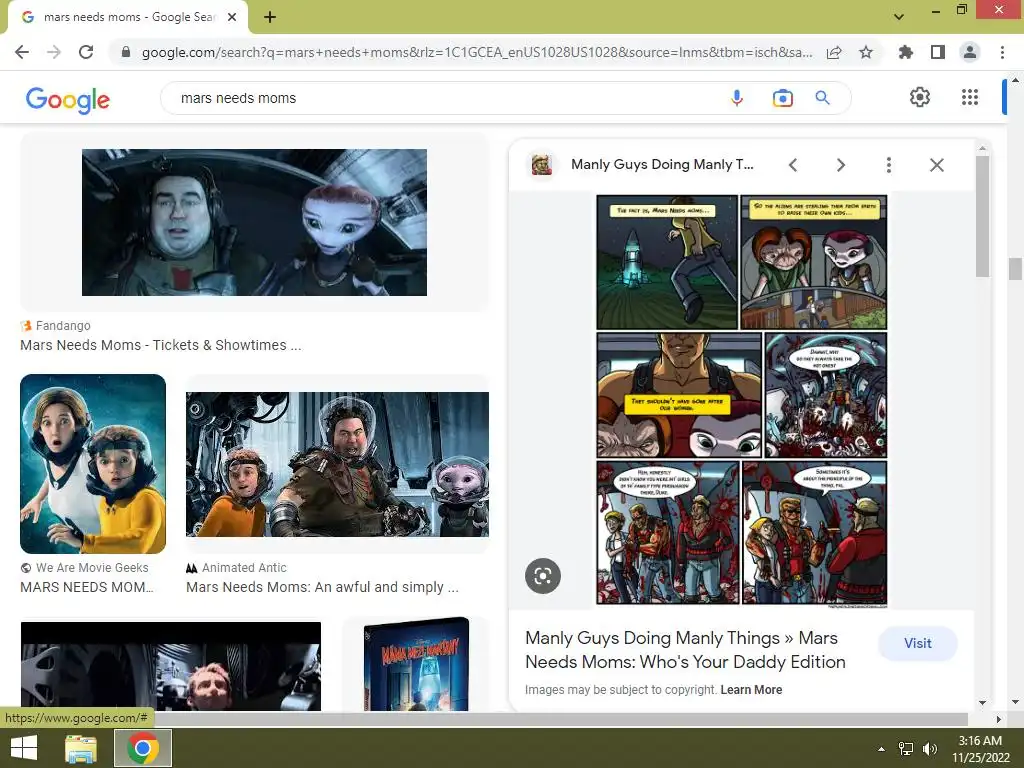
Task: Click the volume speaker tray icon
Action: click(930, 748)
